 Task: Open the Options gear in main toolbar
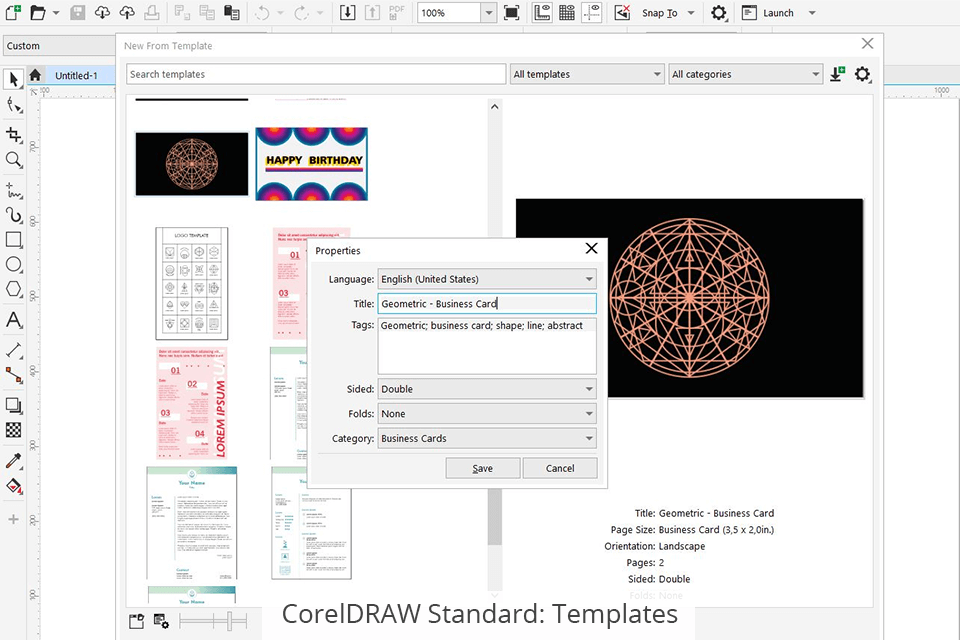click(719, 13)
